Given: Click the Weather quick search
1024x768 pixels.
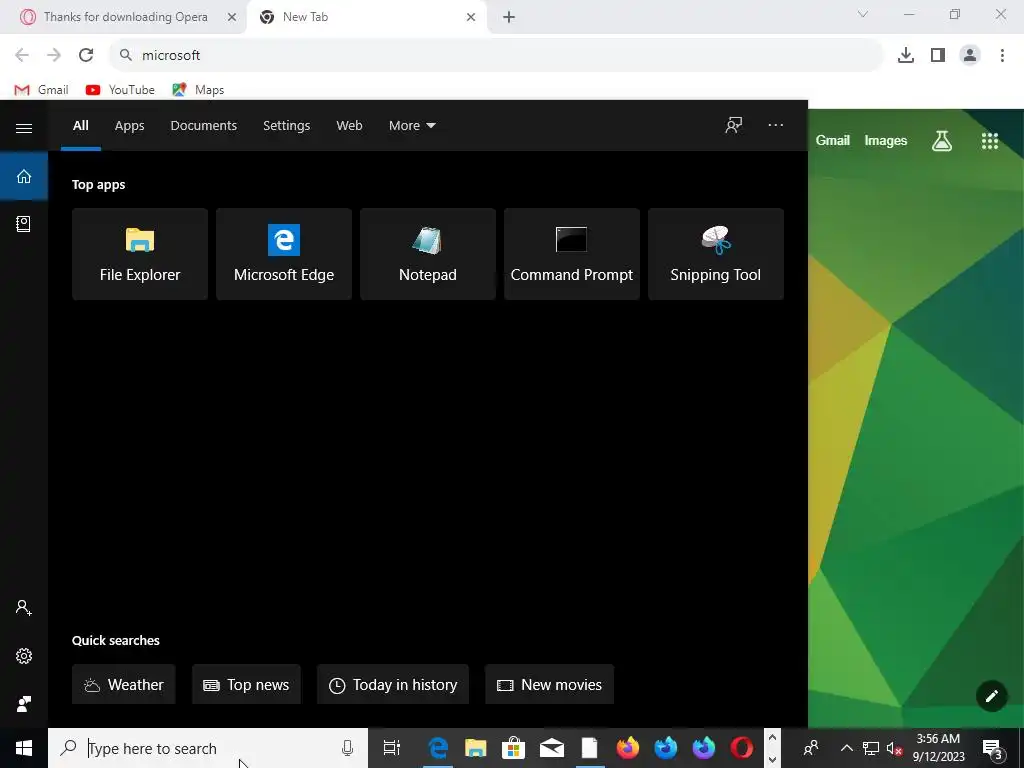Looking at the screenshot, I should pyautogui.click(x=123, y=684).
